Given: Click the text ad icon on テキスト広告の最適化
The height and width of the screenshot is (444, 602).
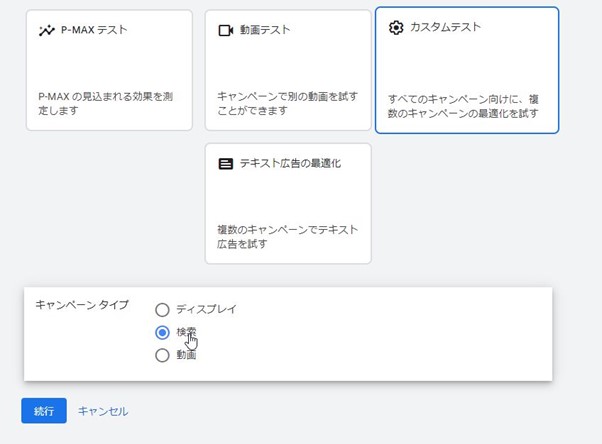Looking at the screenshot, I should [x=225, y=163].
